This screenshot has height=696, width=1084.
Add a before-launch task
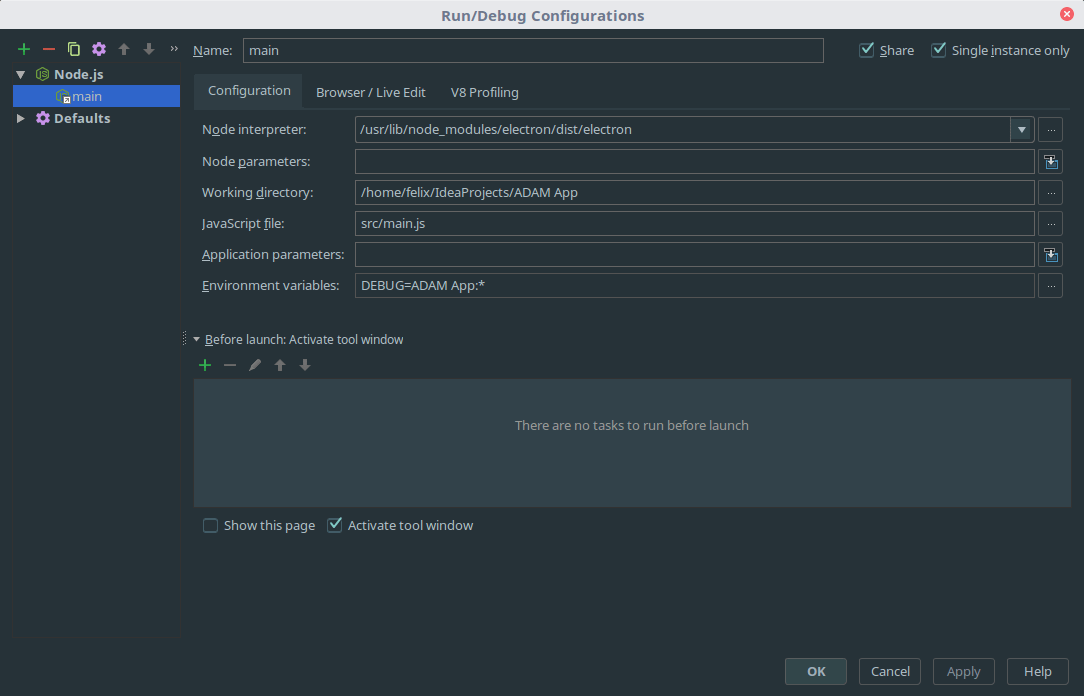[x=205, y=364]
